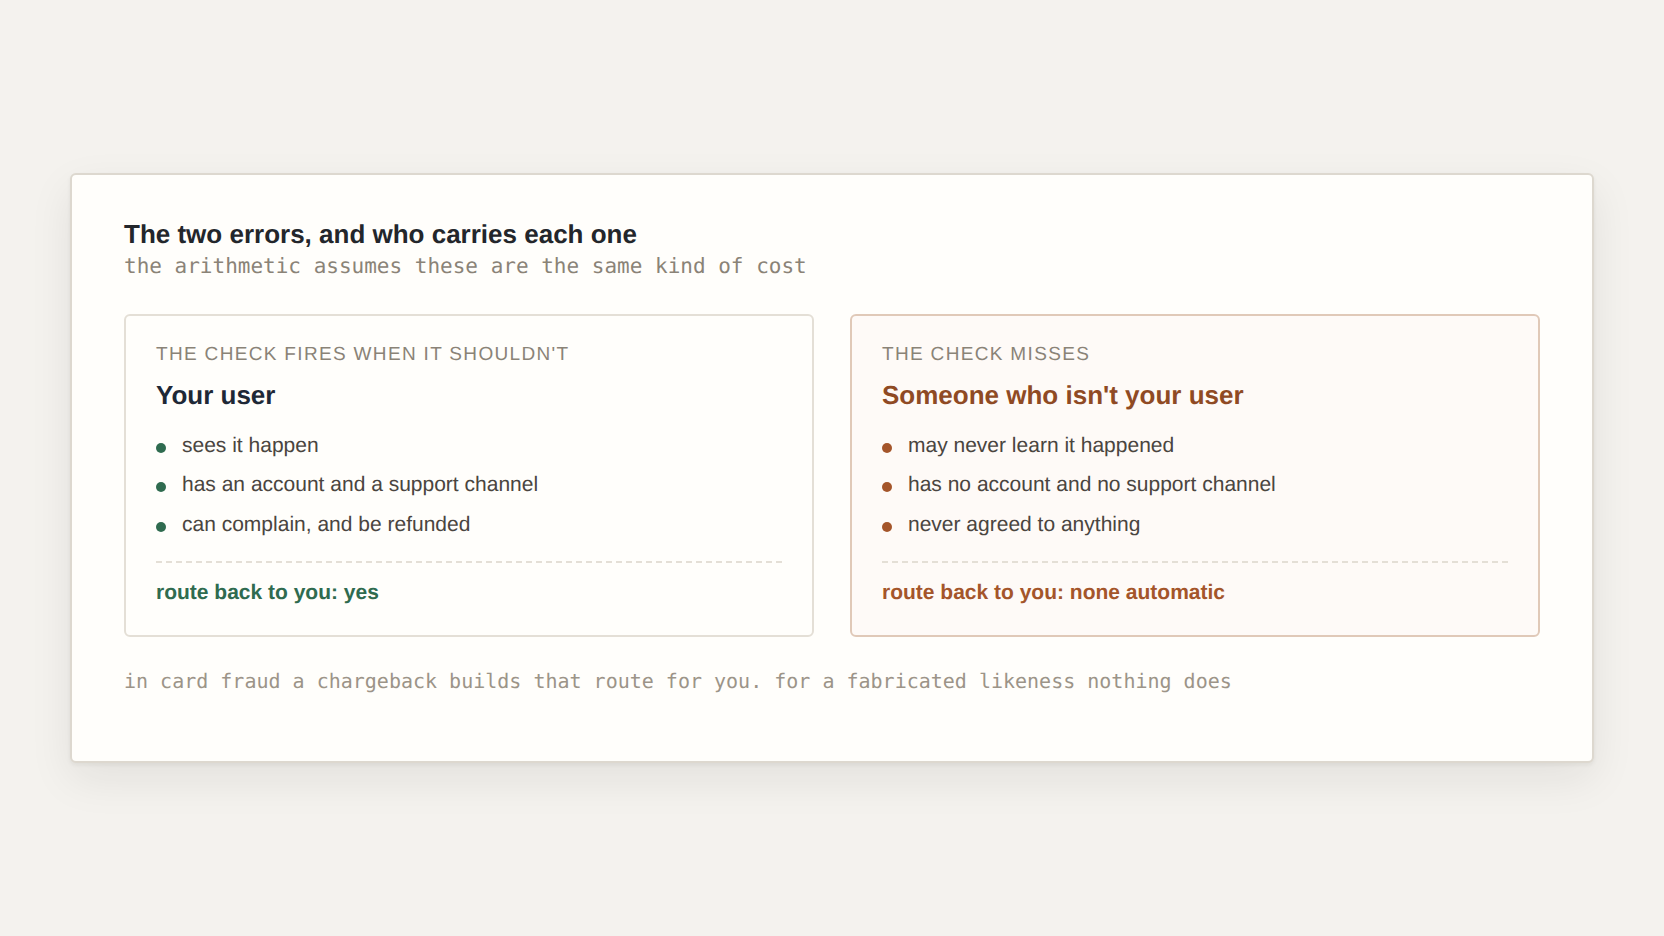Click 'THE CHECK FIRES WHEN IT SHOULDN'T' label
Image resolution: width=1664 pixels, height=936 pixels.
pyautogui.click(x=362, y=354)
